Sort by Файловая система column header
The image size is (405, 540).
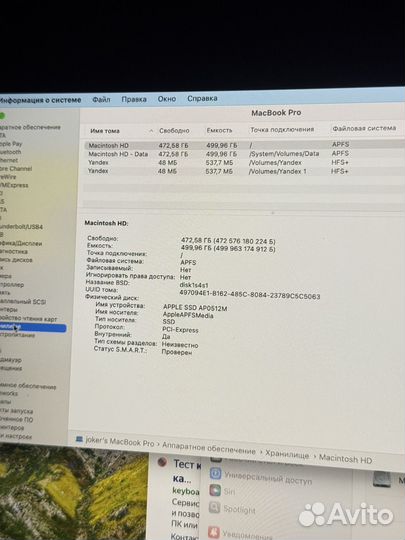pos(364,128)
